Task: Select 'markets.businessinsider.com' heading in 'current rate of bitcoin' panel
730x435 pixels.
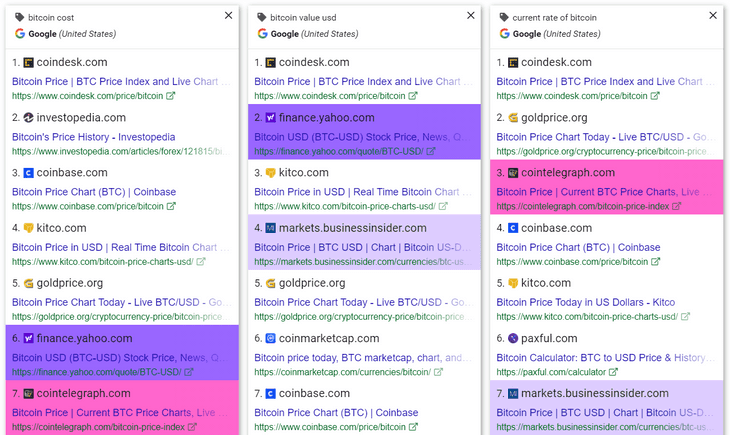Action: tap(595, 393)
